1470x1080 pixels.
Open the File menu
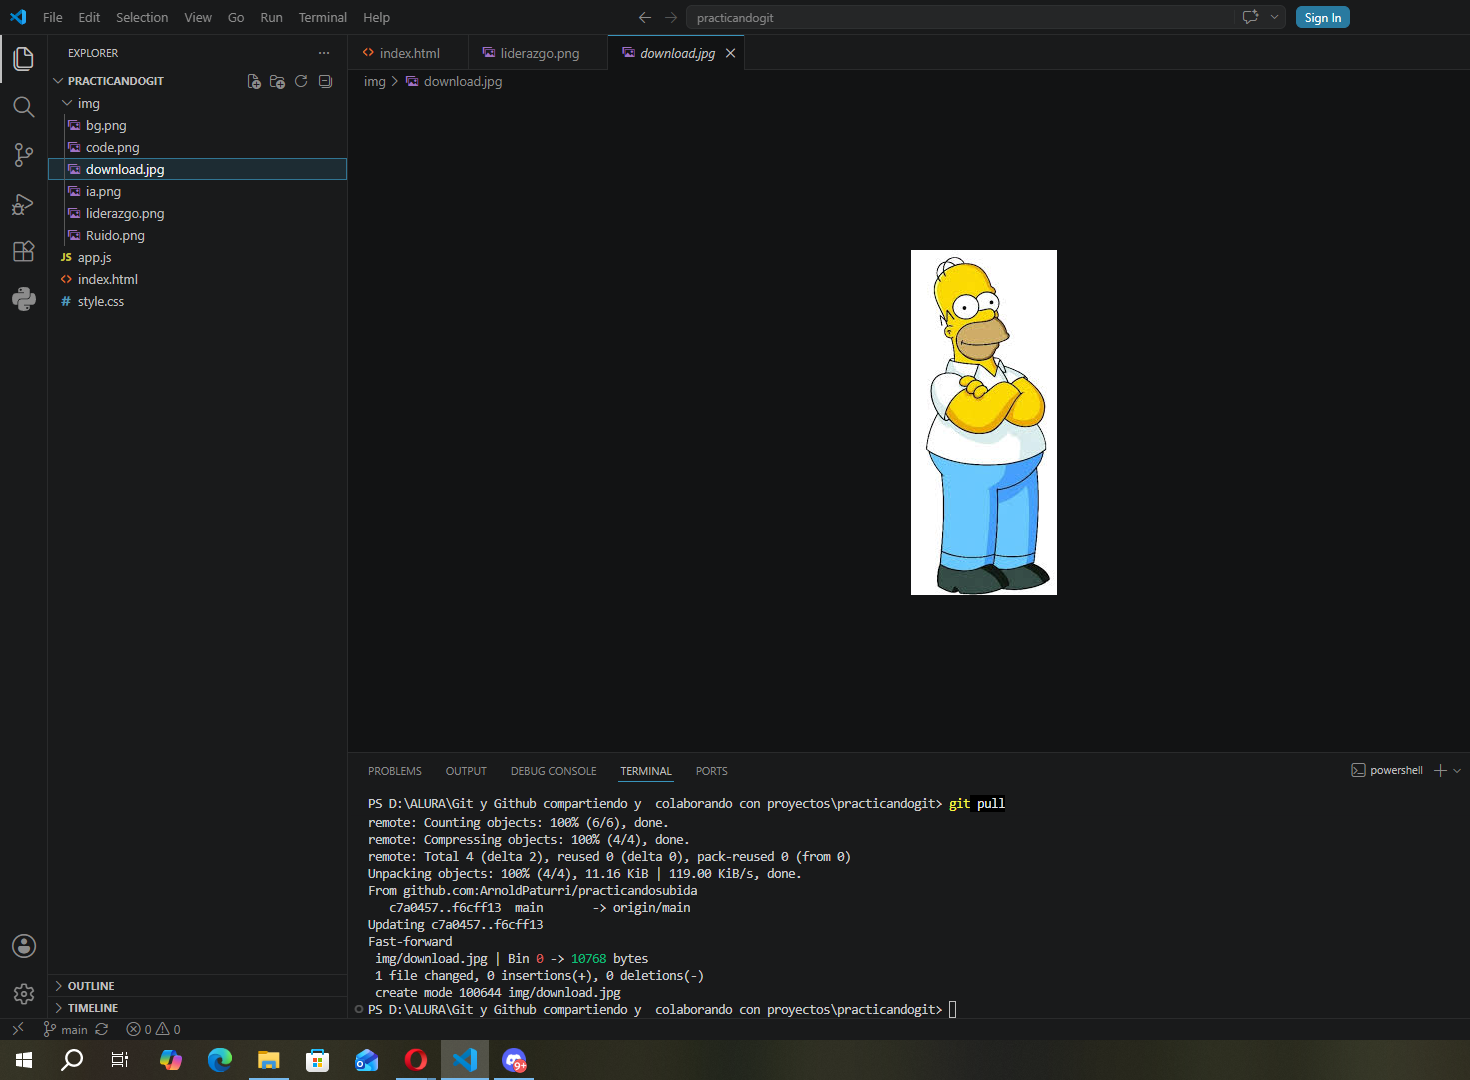coord(53,17)
